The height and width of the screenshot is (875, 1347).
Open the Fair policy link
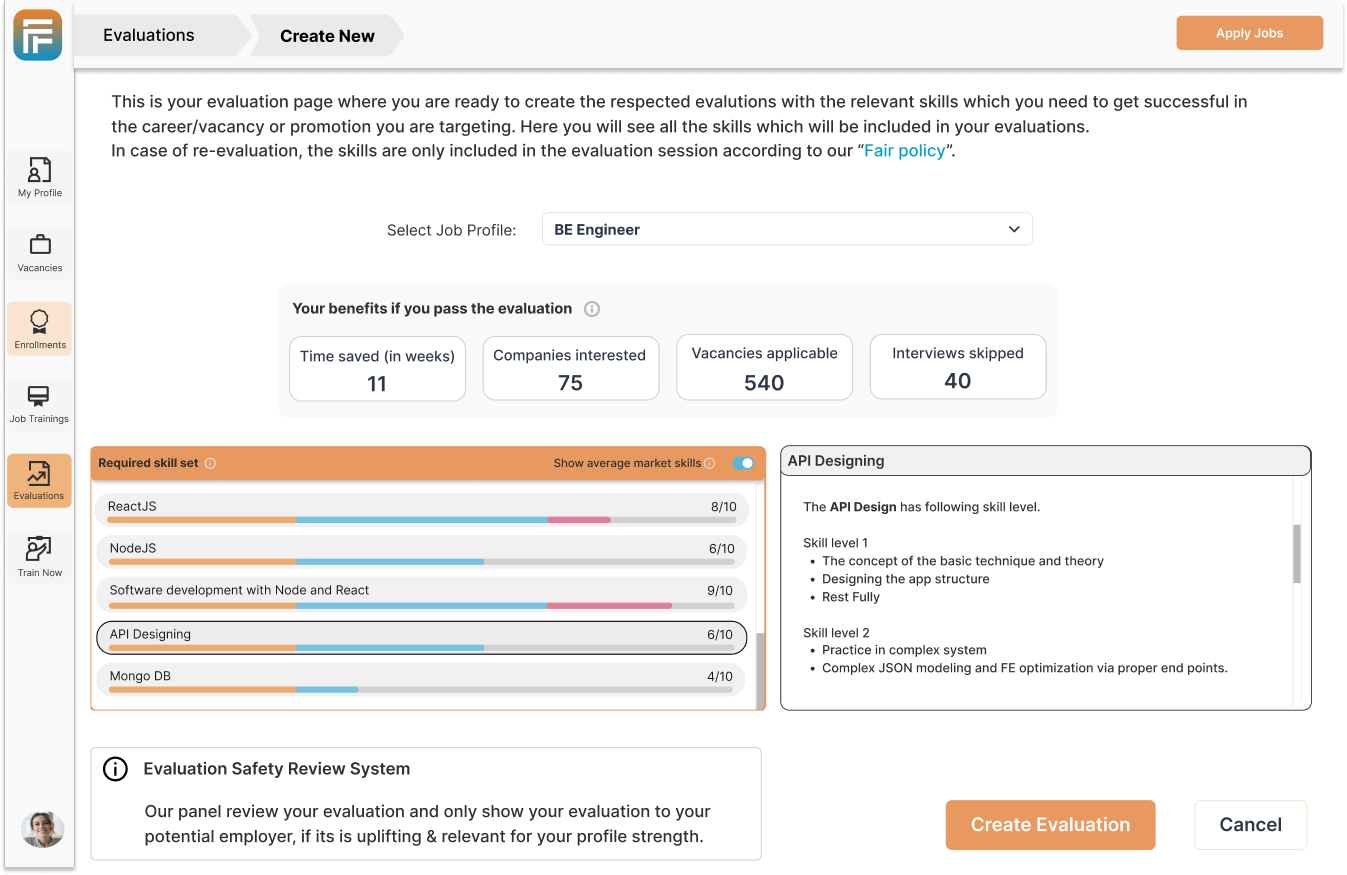tap(904, 153)
